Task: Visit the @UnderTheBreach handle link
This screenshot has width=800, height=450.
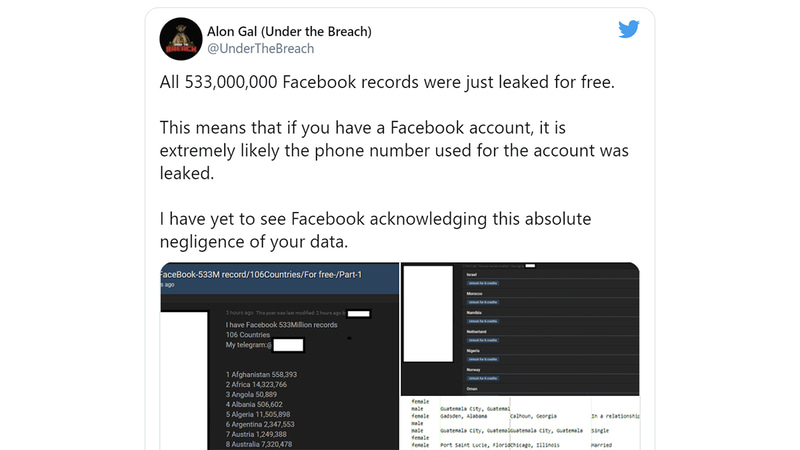Action: pos(260,48)
